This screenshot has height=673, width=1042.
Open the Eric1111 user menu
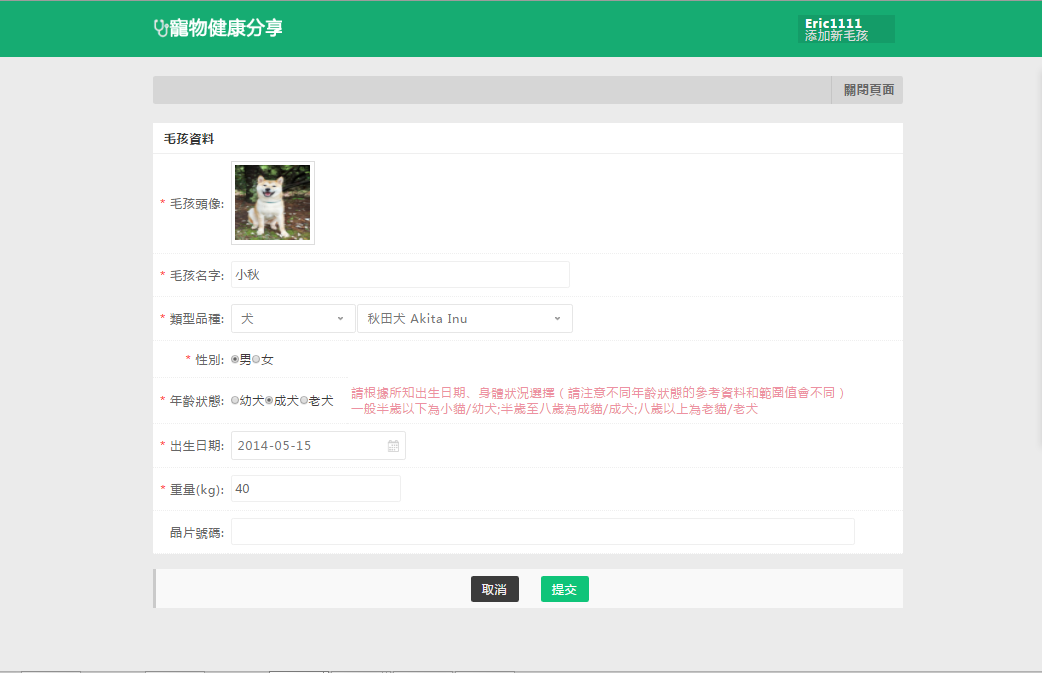(846, 29)
